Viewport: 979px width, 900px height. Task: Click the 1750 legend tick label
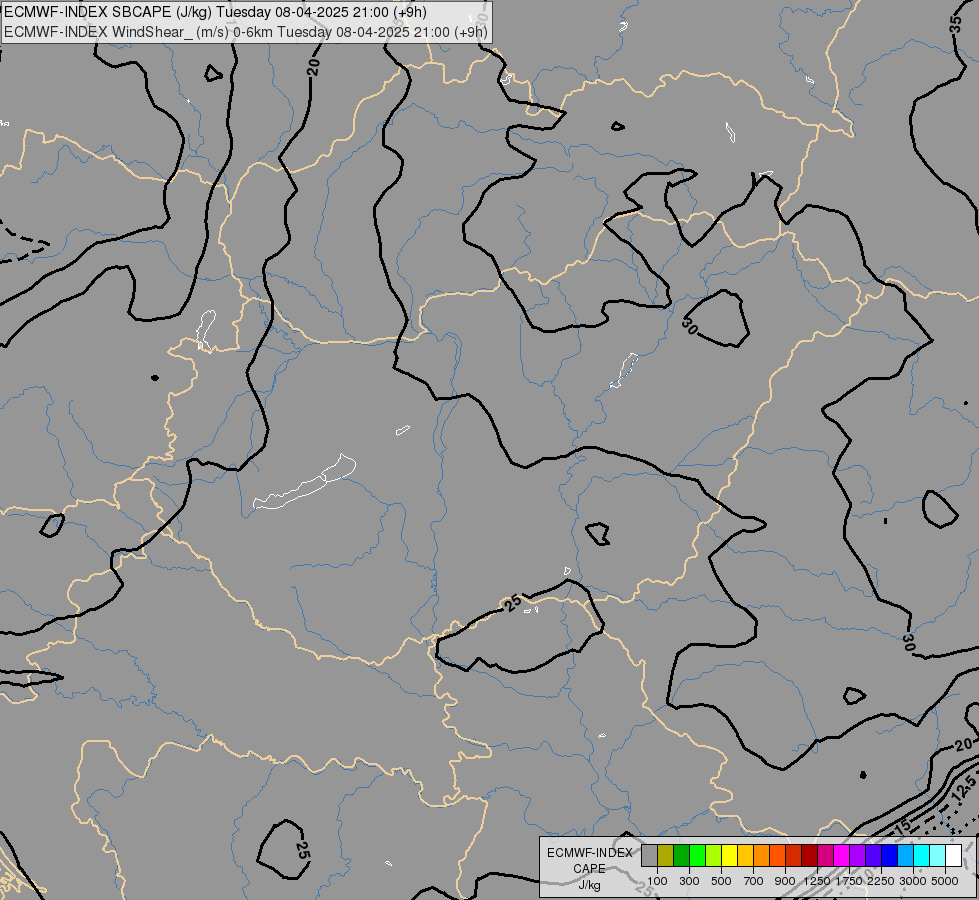[849, 881]
